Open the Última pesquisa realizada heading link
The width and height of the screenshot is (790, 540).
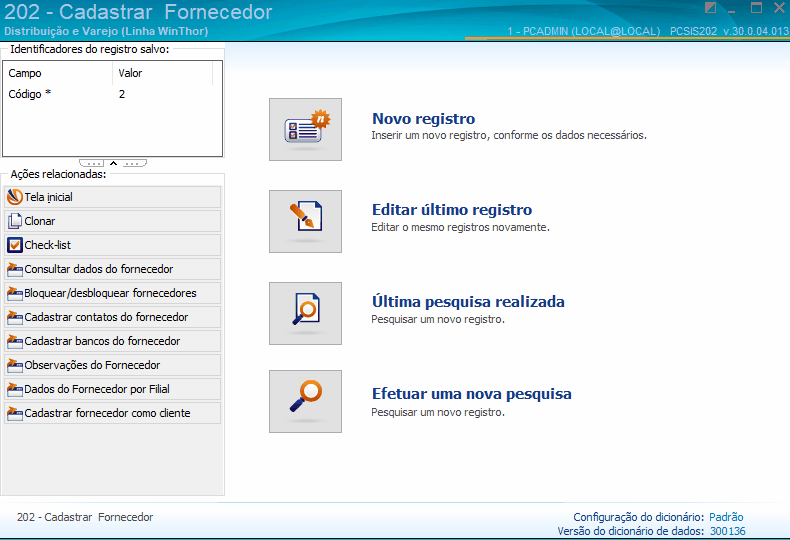(468, 302)
